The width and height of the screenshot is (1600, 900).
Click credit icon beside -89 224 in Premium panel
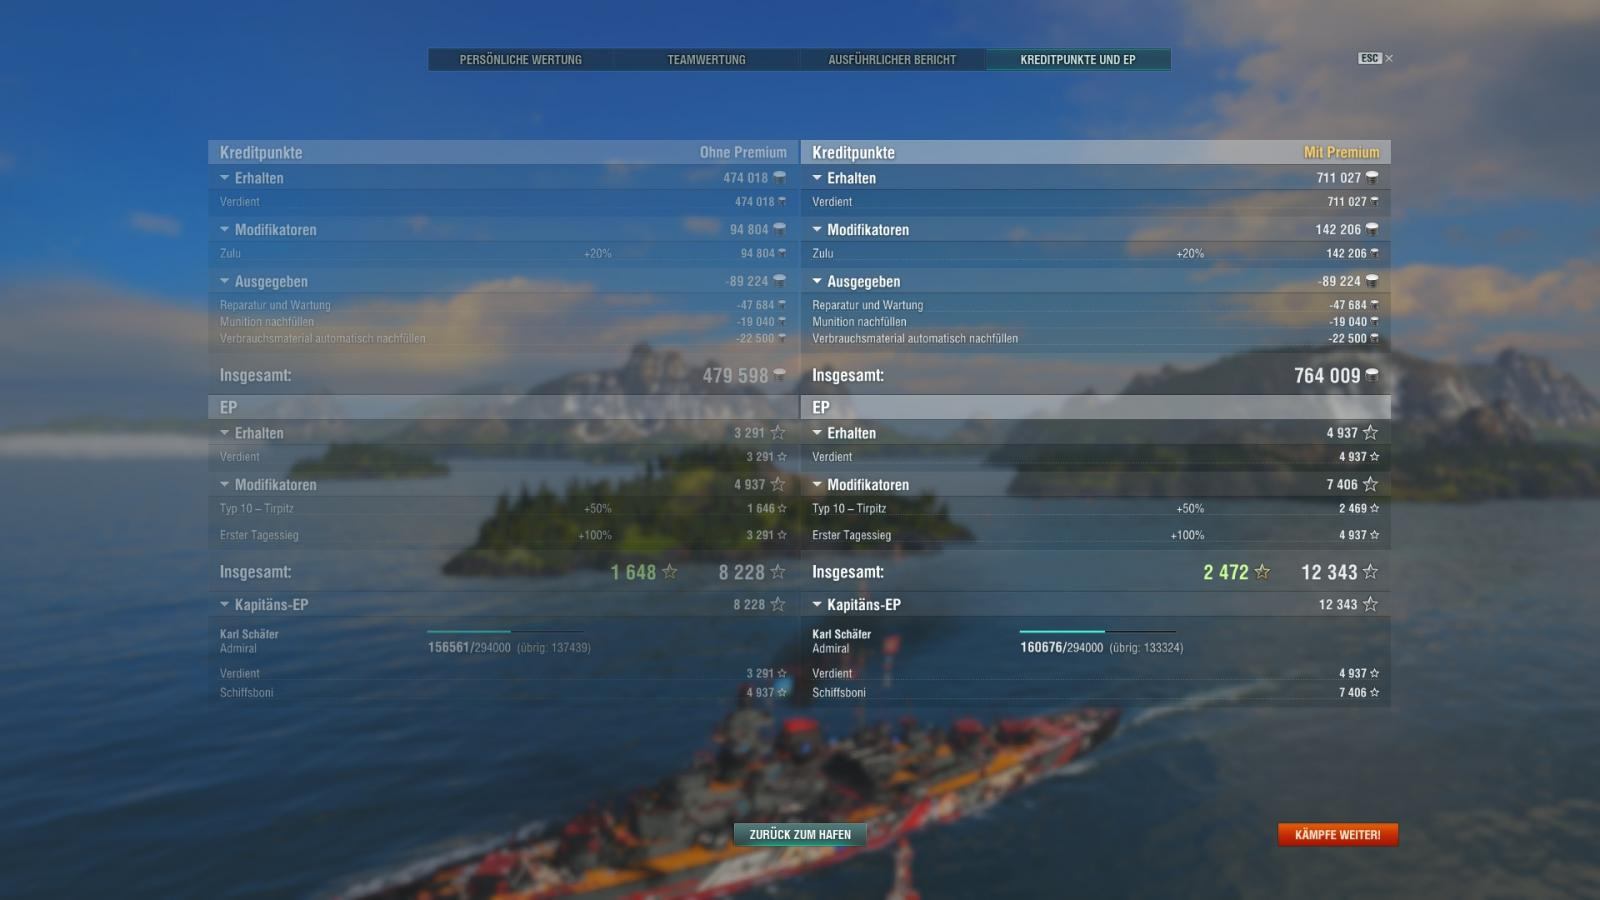1372,282
